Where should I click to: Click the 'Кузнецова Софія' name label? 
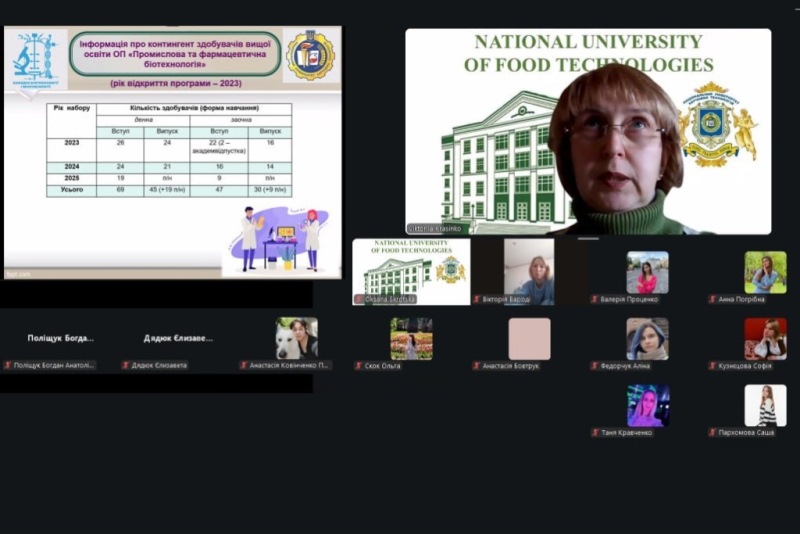point(745,366)
